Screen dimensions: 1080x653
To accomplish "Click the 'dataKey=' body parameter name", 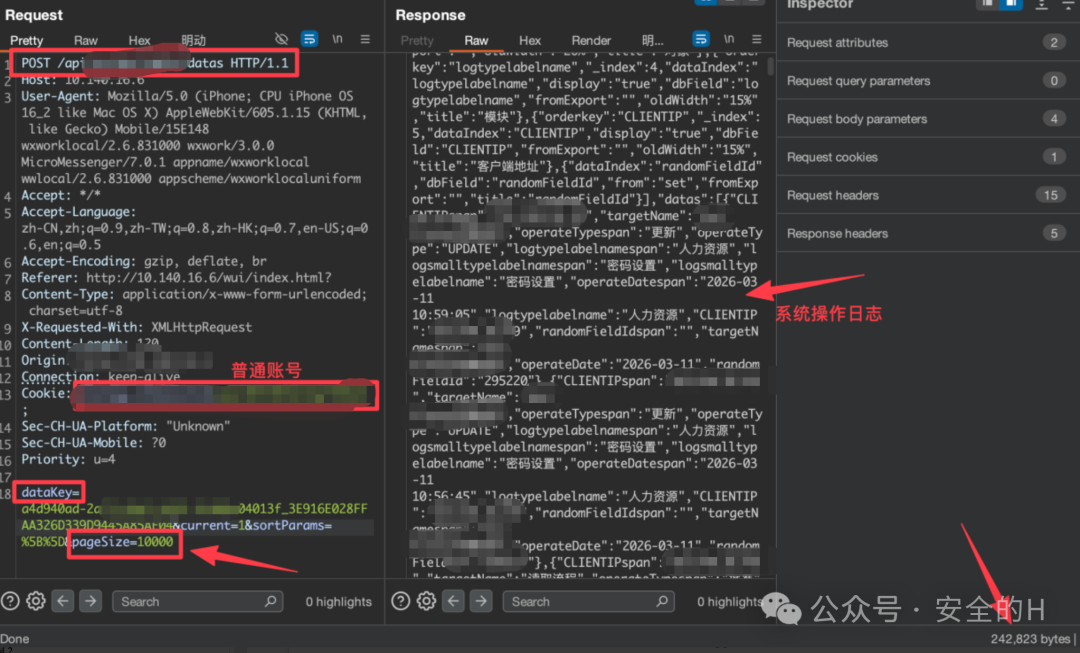I will pos(50,493).
